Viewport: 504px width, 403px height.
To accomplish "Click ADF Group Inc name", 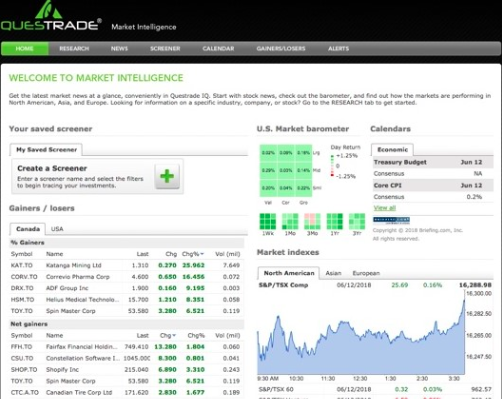I will pos(67,288).
